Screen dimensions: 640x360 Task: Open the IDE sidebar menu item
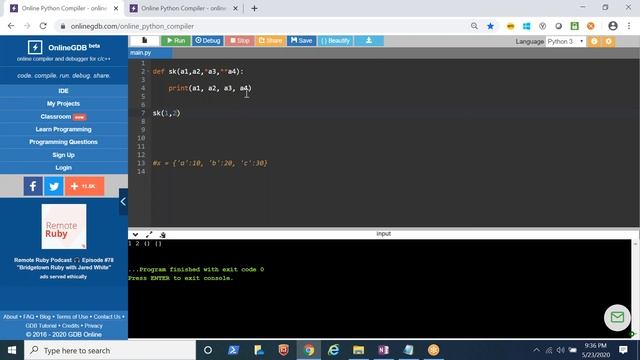[x=63, y=91]
